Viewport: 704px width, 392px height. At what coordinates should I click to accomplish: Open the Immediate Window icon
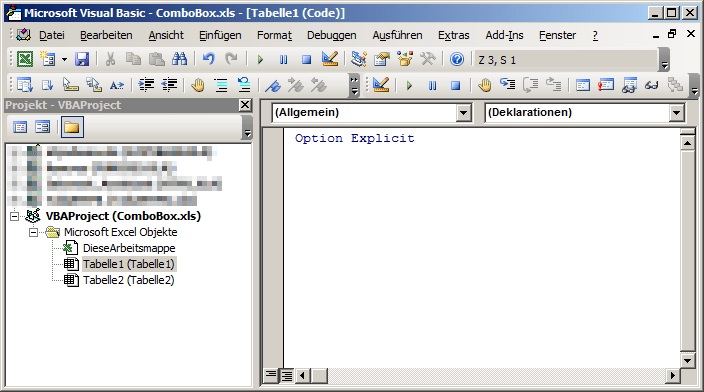coord(606,85)
